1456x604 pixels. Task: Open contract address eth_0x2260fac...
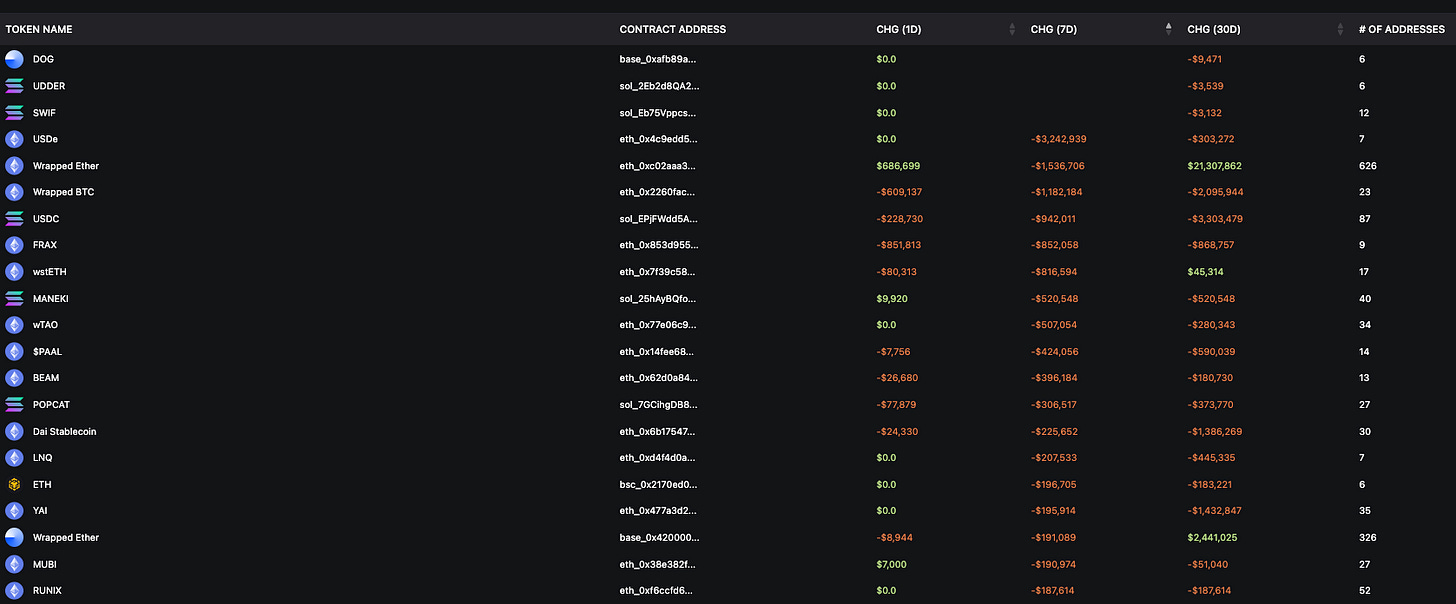pos(657,192)
